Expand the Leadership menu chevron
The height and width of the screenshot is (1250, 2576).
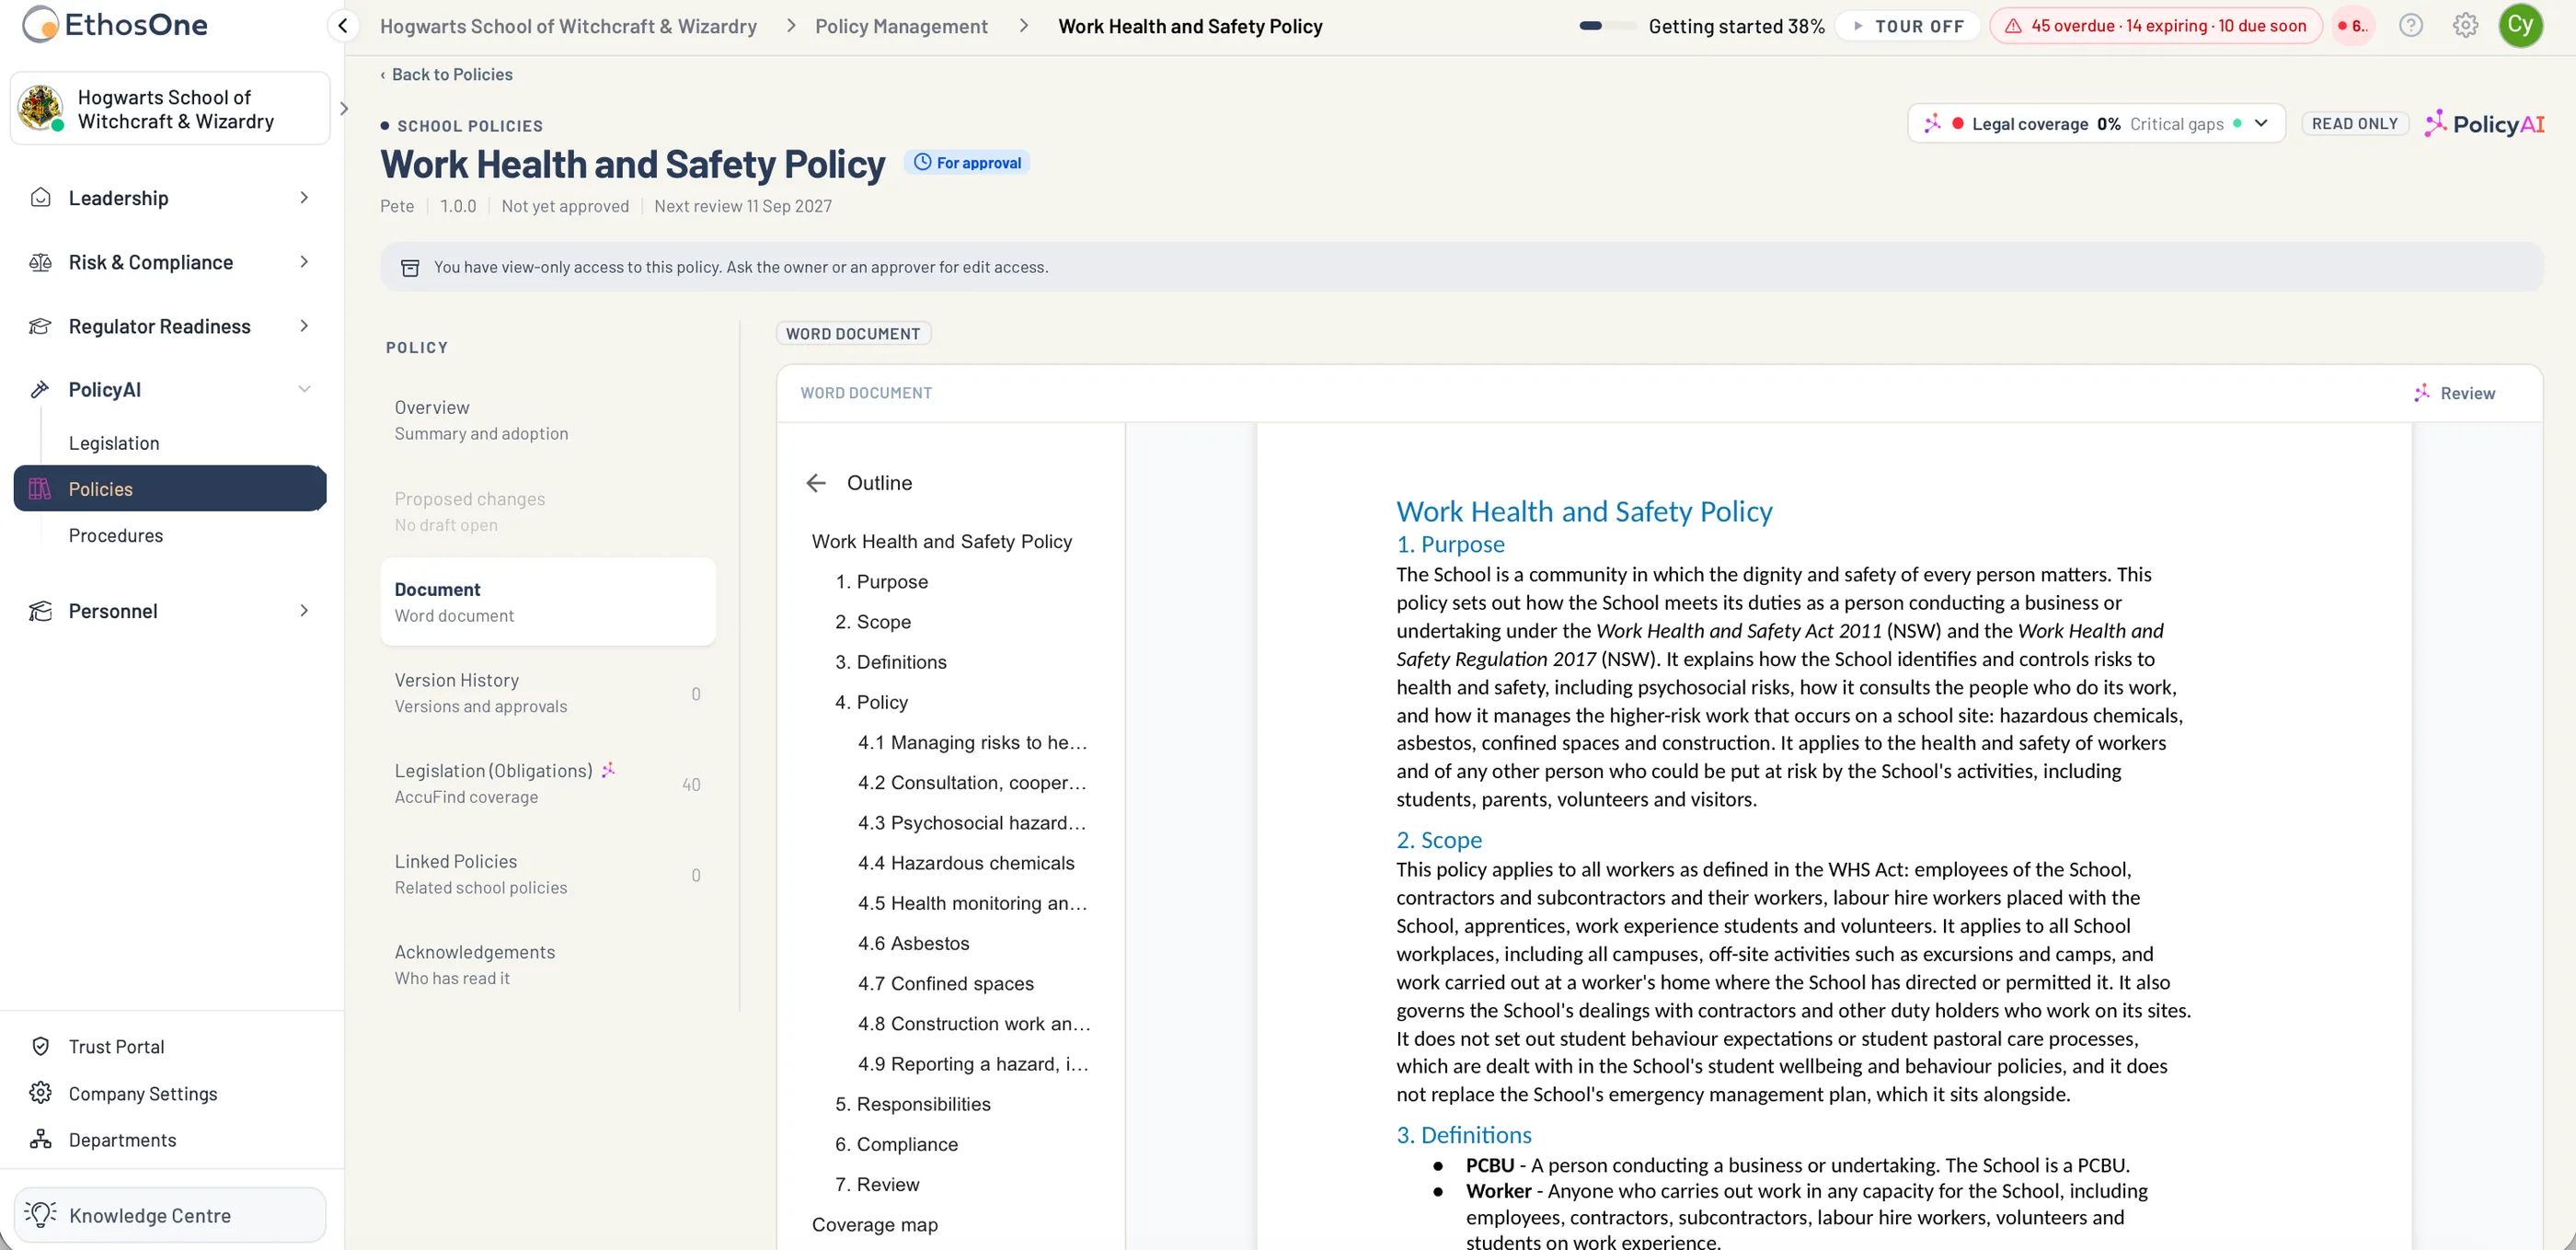[x=304, y=198]
